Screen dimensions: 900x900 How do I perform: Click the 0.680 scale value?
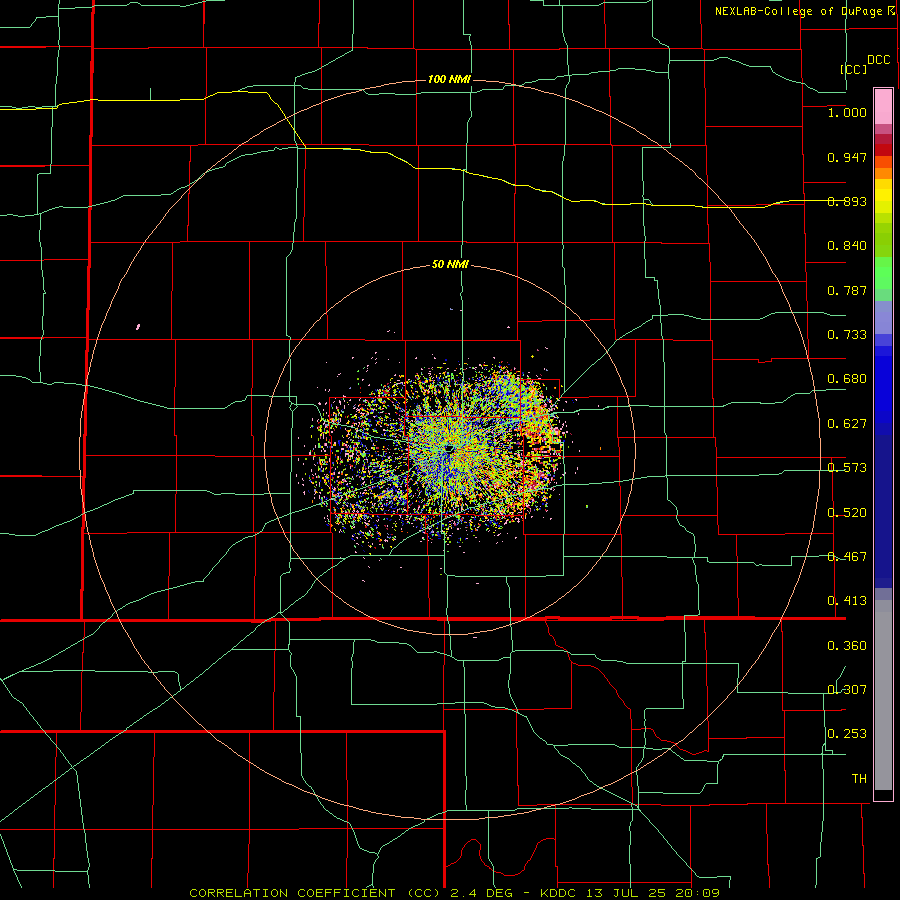(847, 379)
